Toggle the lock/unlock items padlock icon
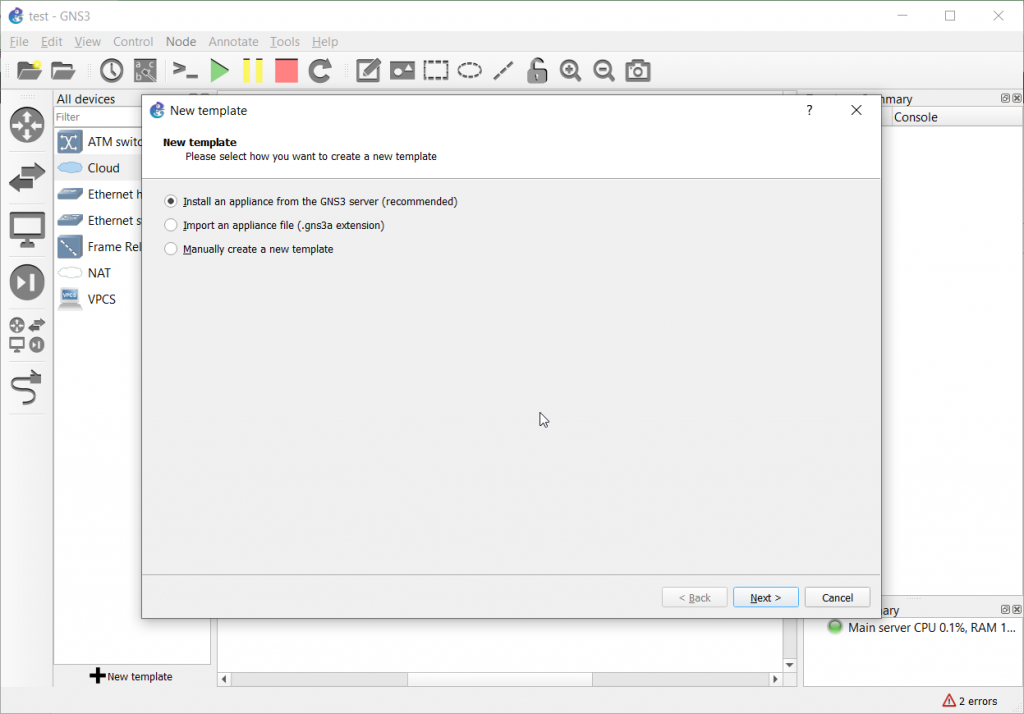The image size is (1024, 714). tap(537, 70)
